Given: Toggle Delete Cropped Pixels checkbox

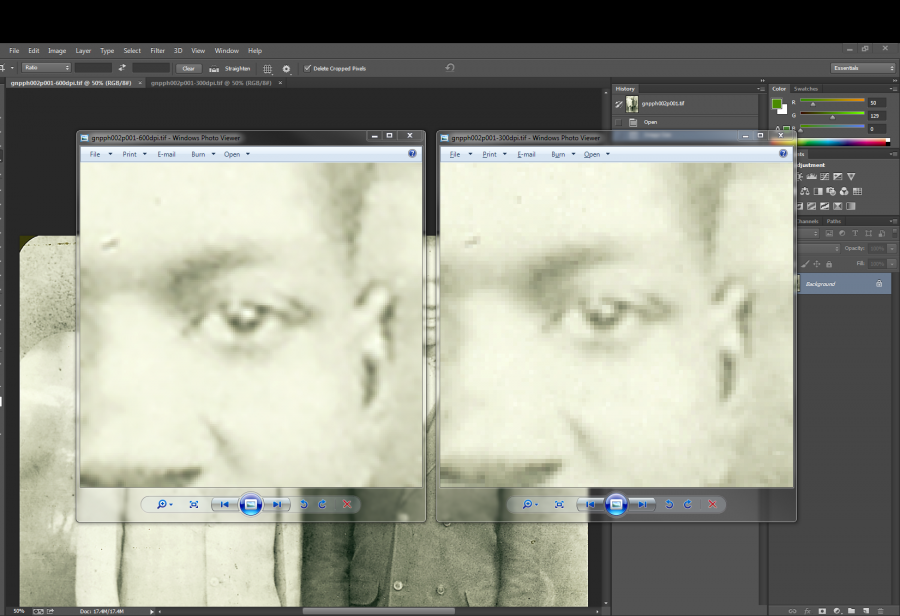Looking at the screenshot, I should point(308,68).
